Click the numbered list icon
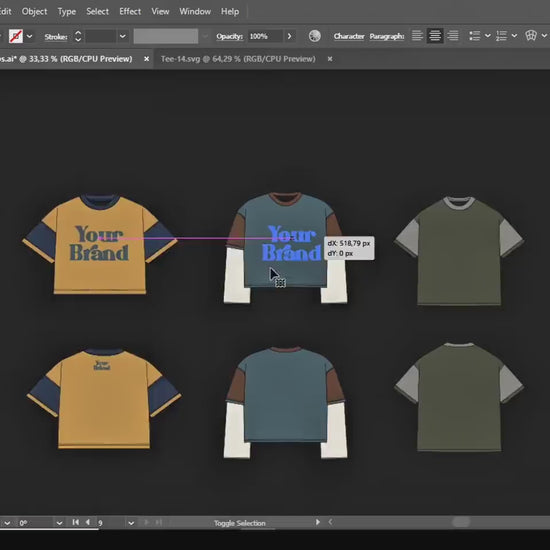 (501, 36)
